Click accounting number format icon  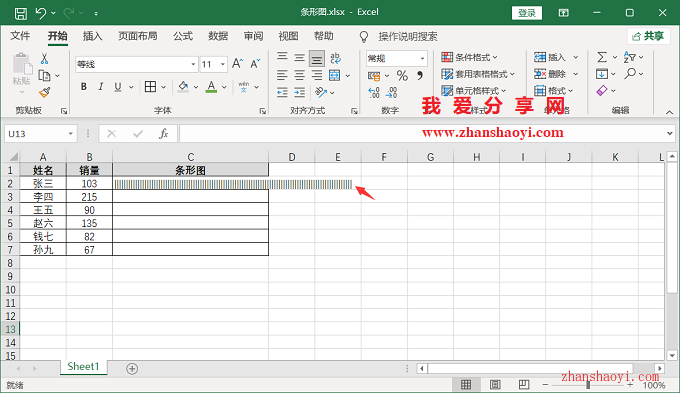[374, 76]
